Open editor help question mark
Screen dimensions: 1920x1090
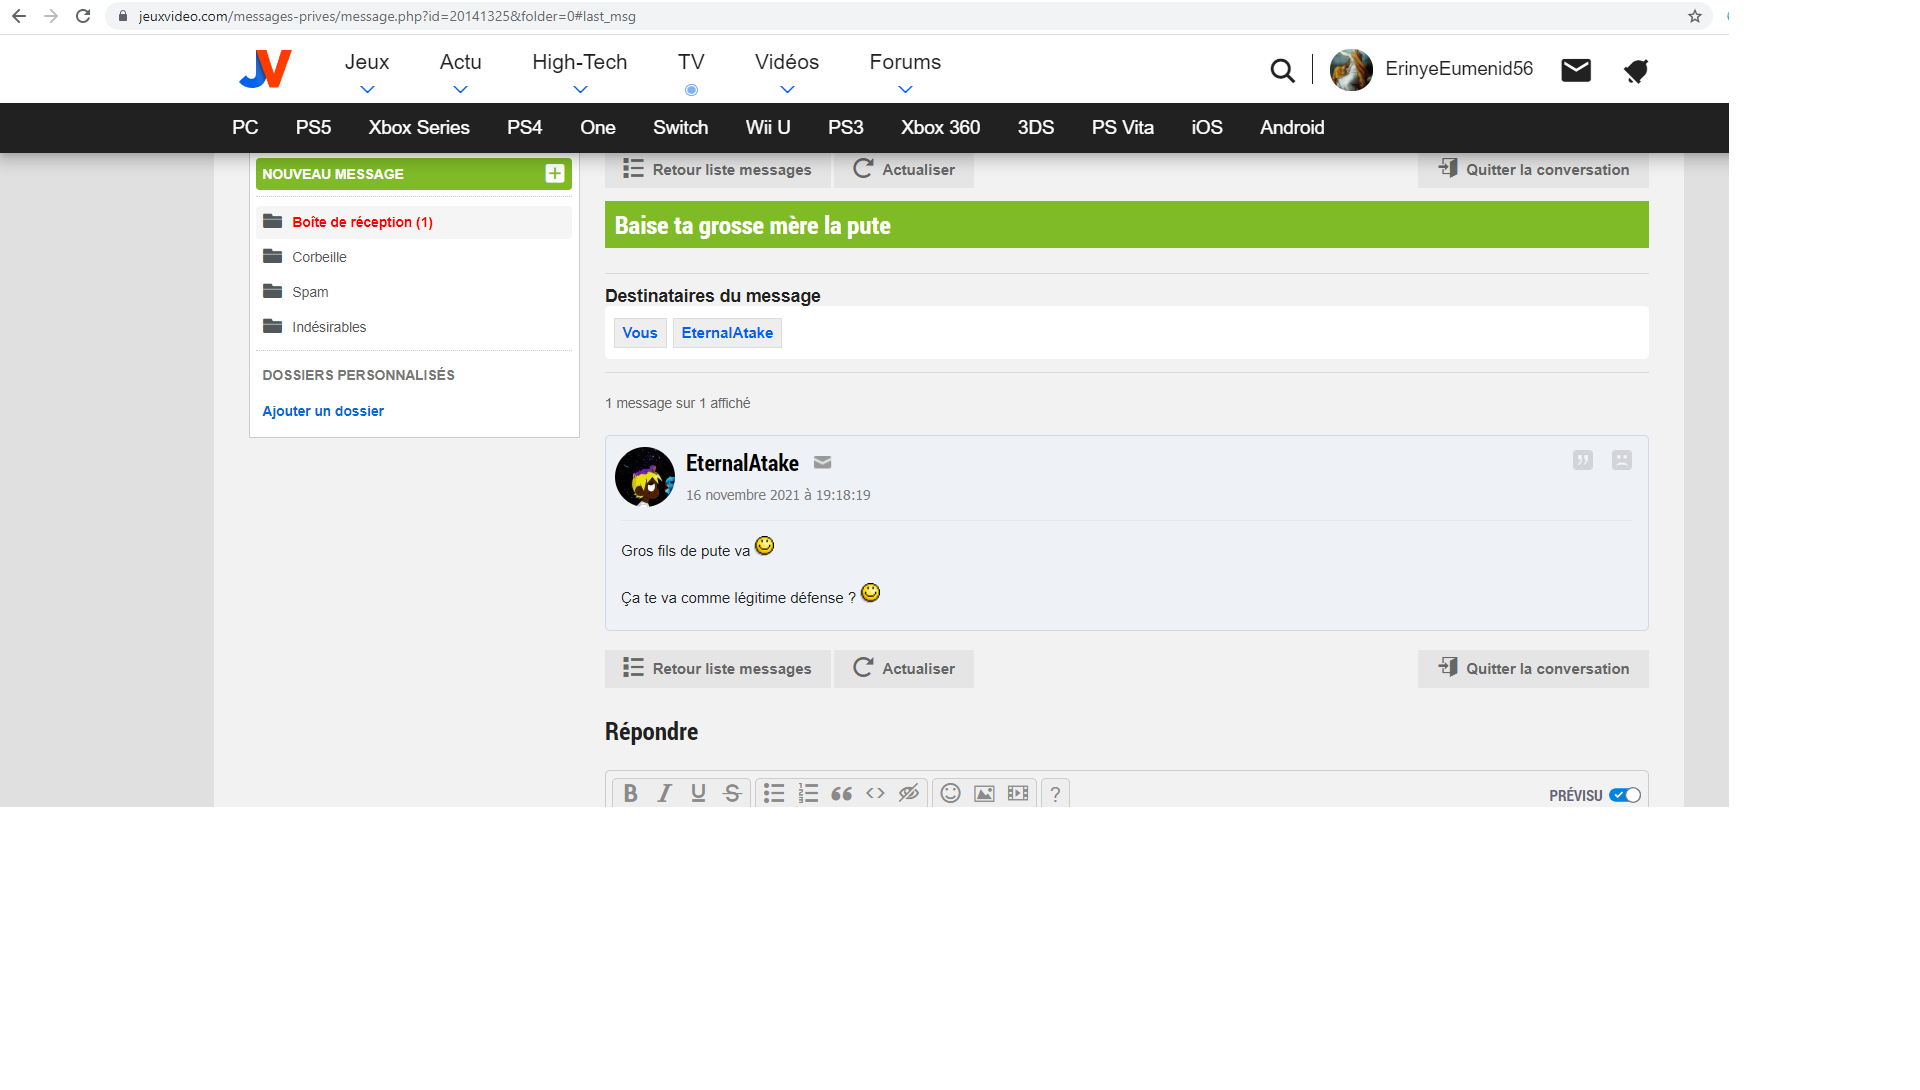tap(1055, 793)
